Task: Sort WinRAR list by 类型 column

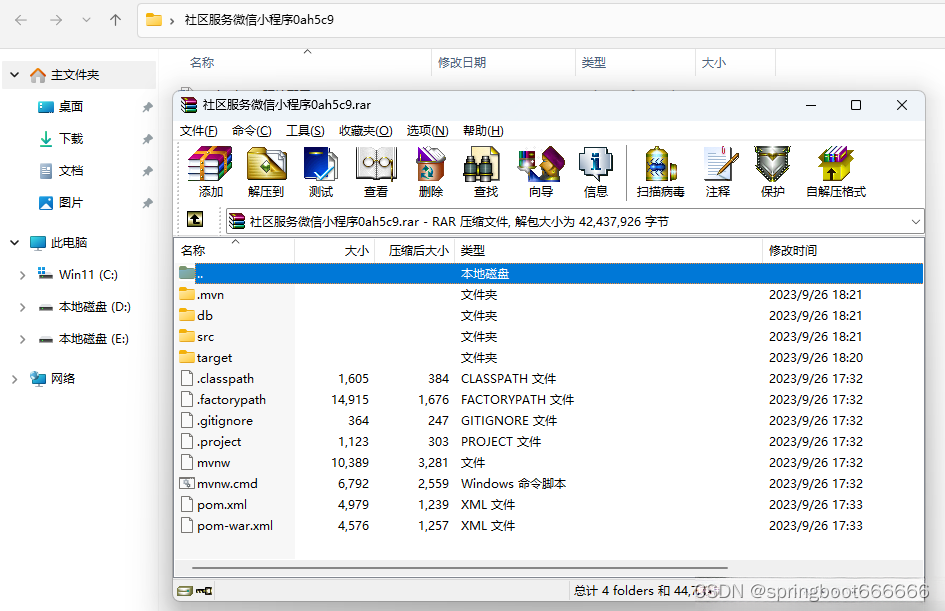Action: tap(608, 251)
